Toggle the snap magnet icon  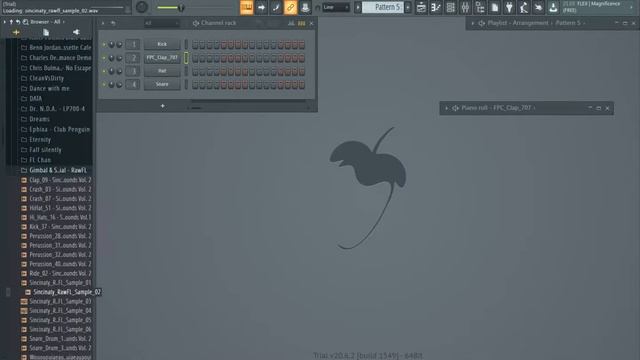pos(318,7)
